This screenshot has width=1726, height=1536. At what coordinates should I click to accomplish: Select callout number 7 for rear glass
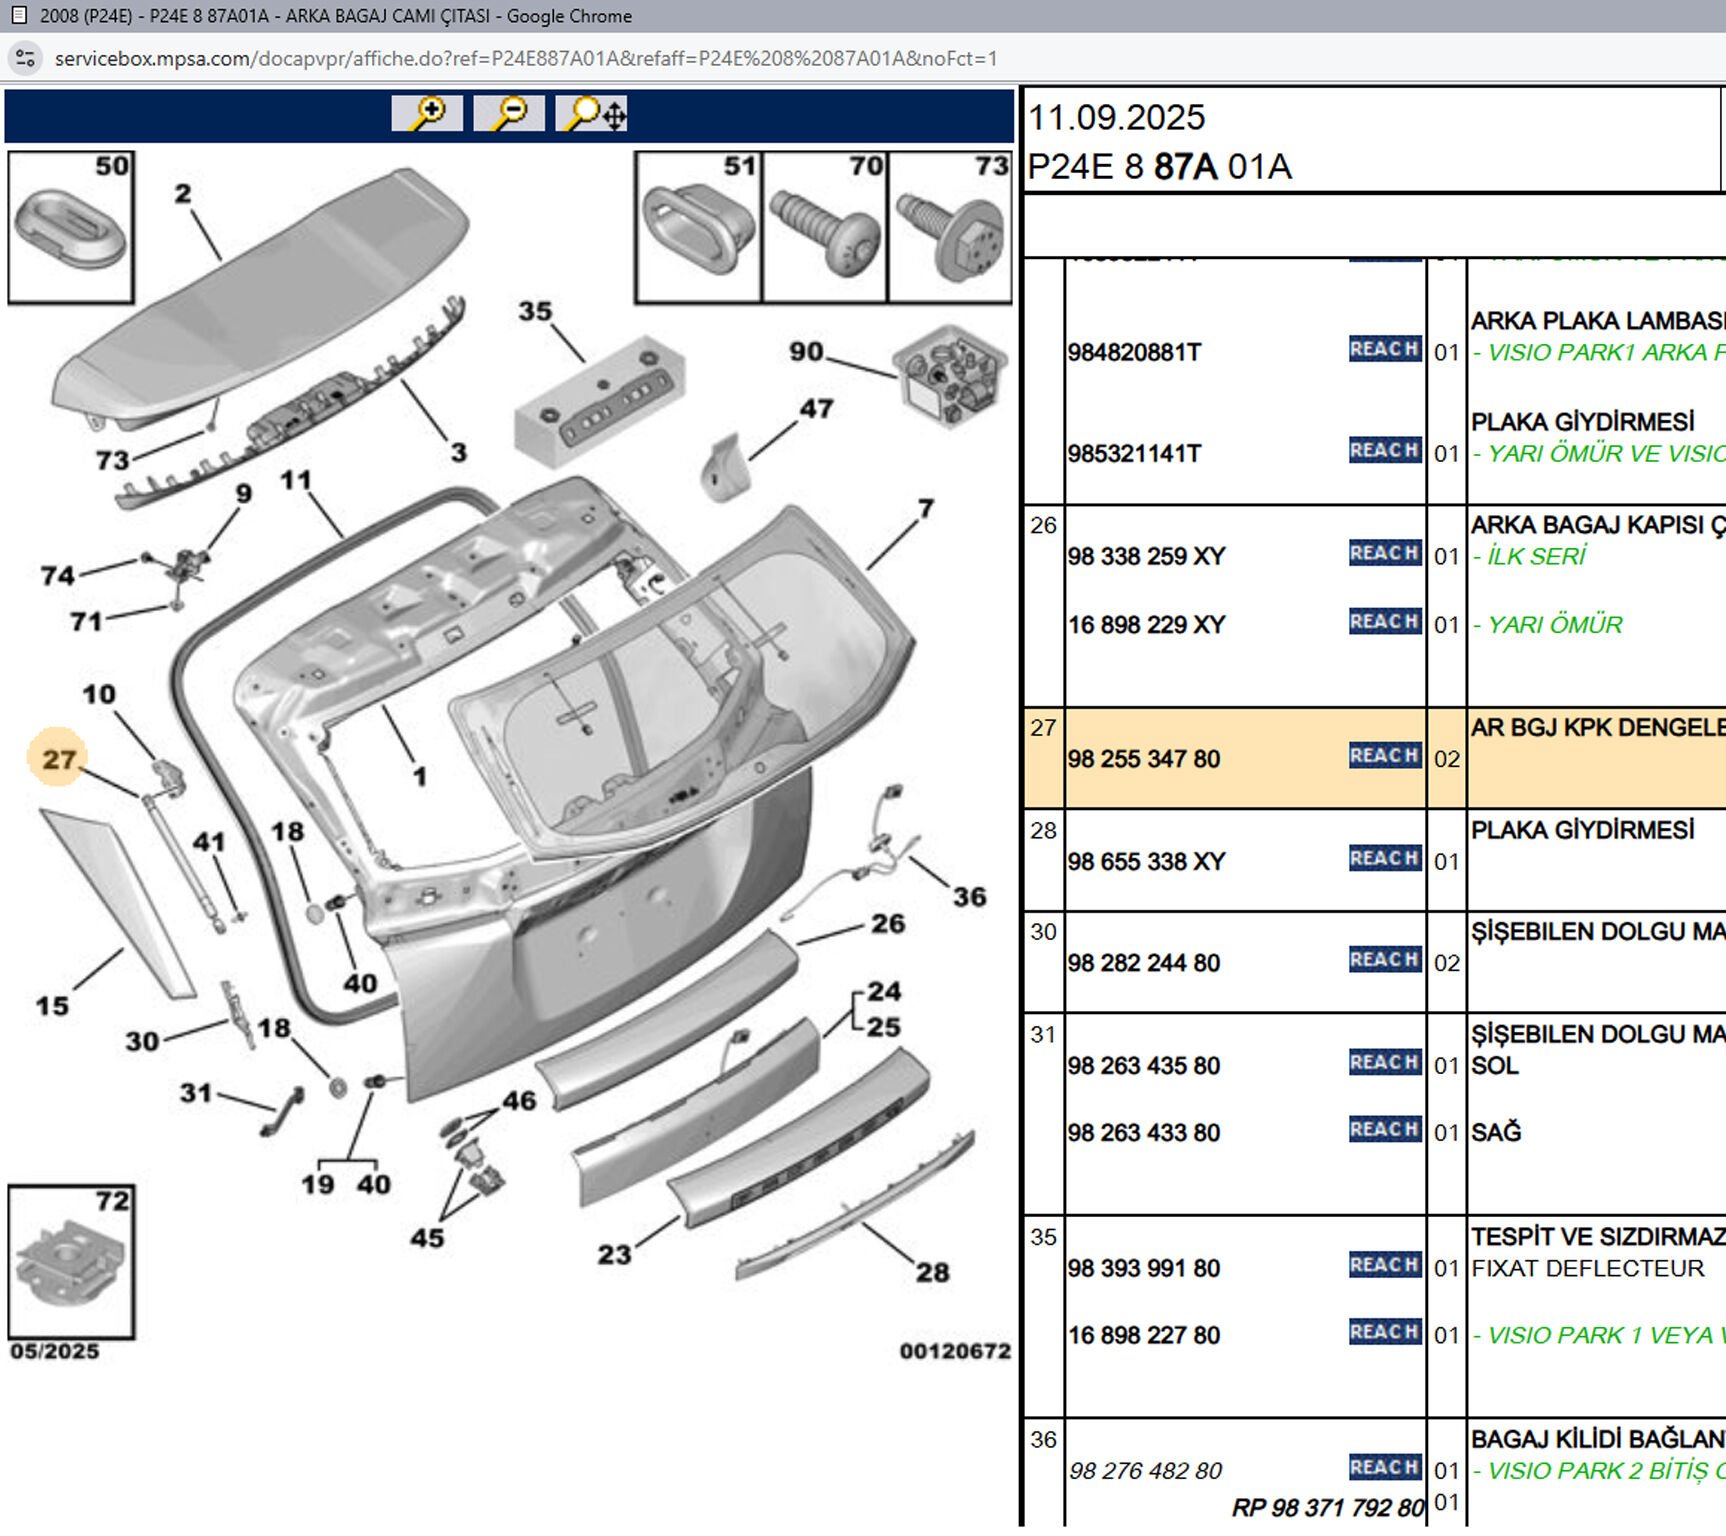[x=926, y=509]
